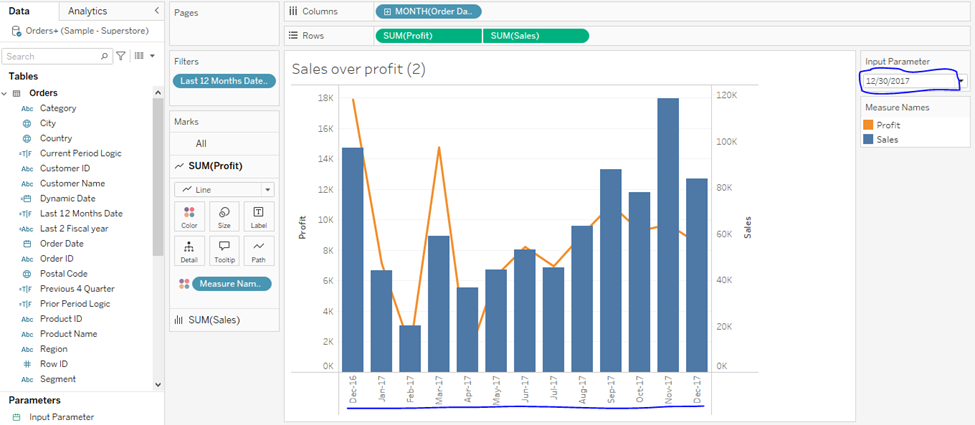Click the Detail marks card

[x=189, y=250]
